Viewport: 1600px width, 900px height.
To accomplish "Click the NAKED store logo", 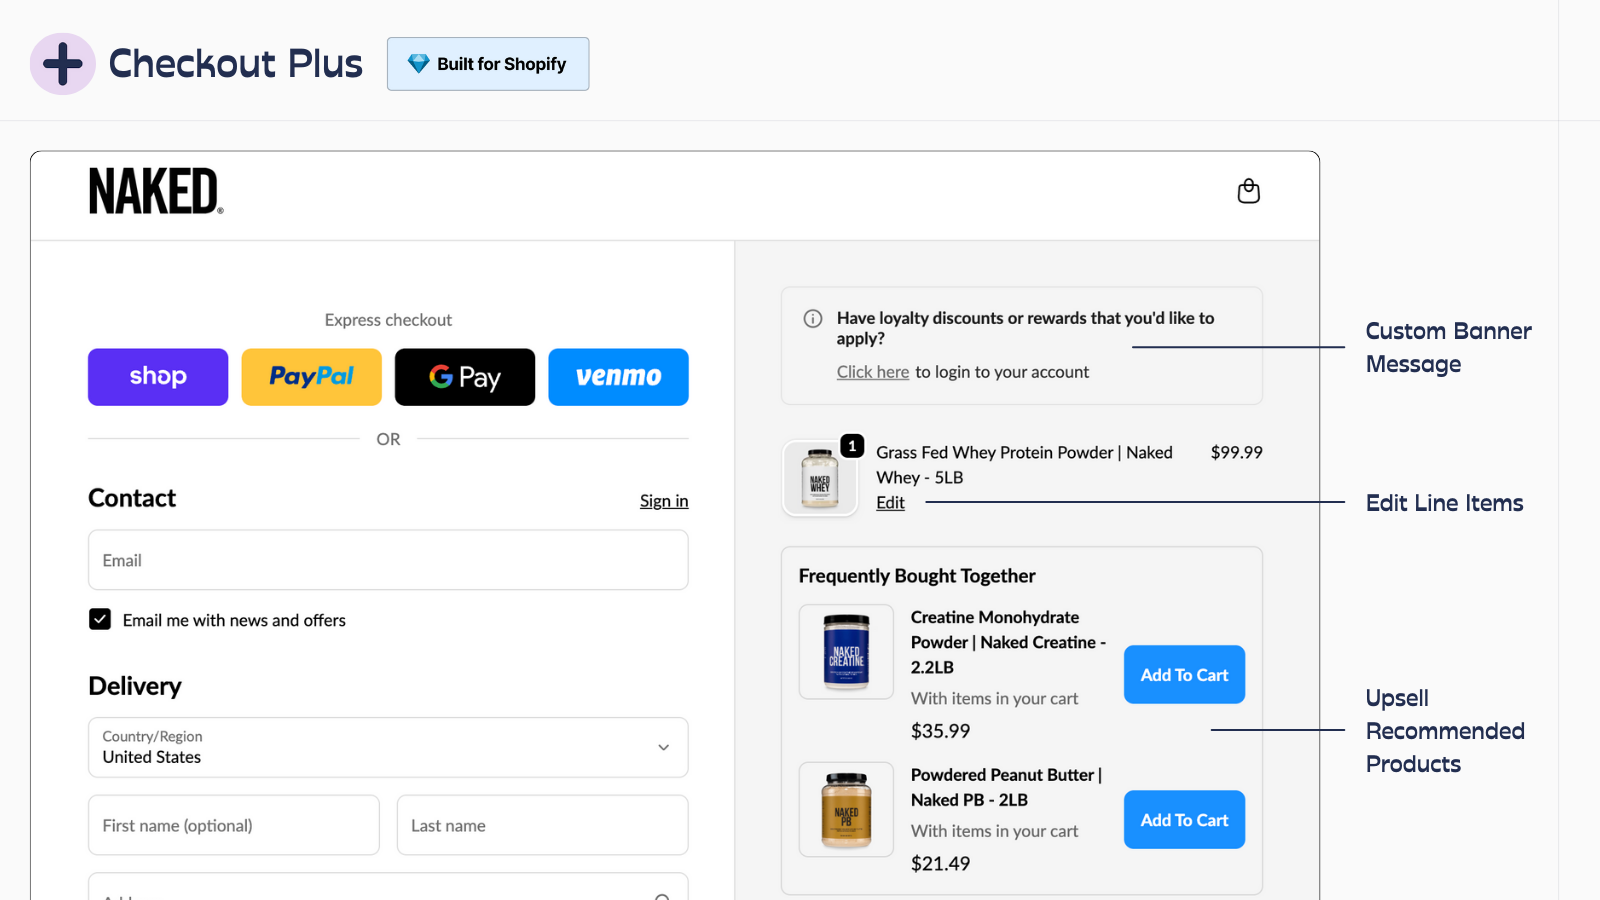I will 156,191.
